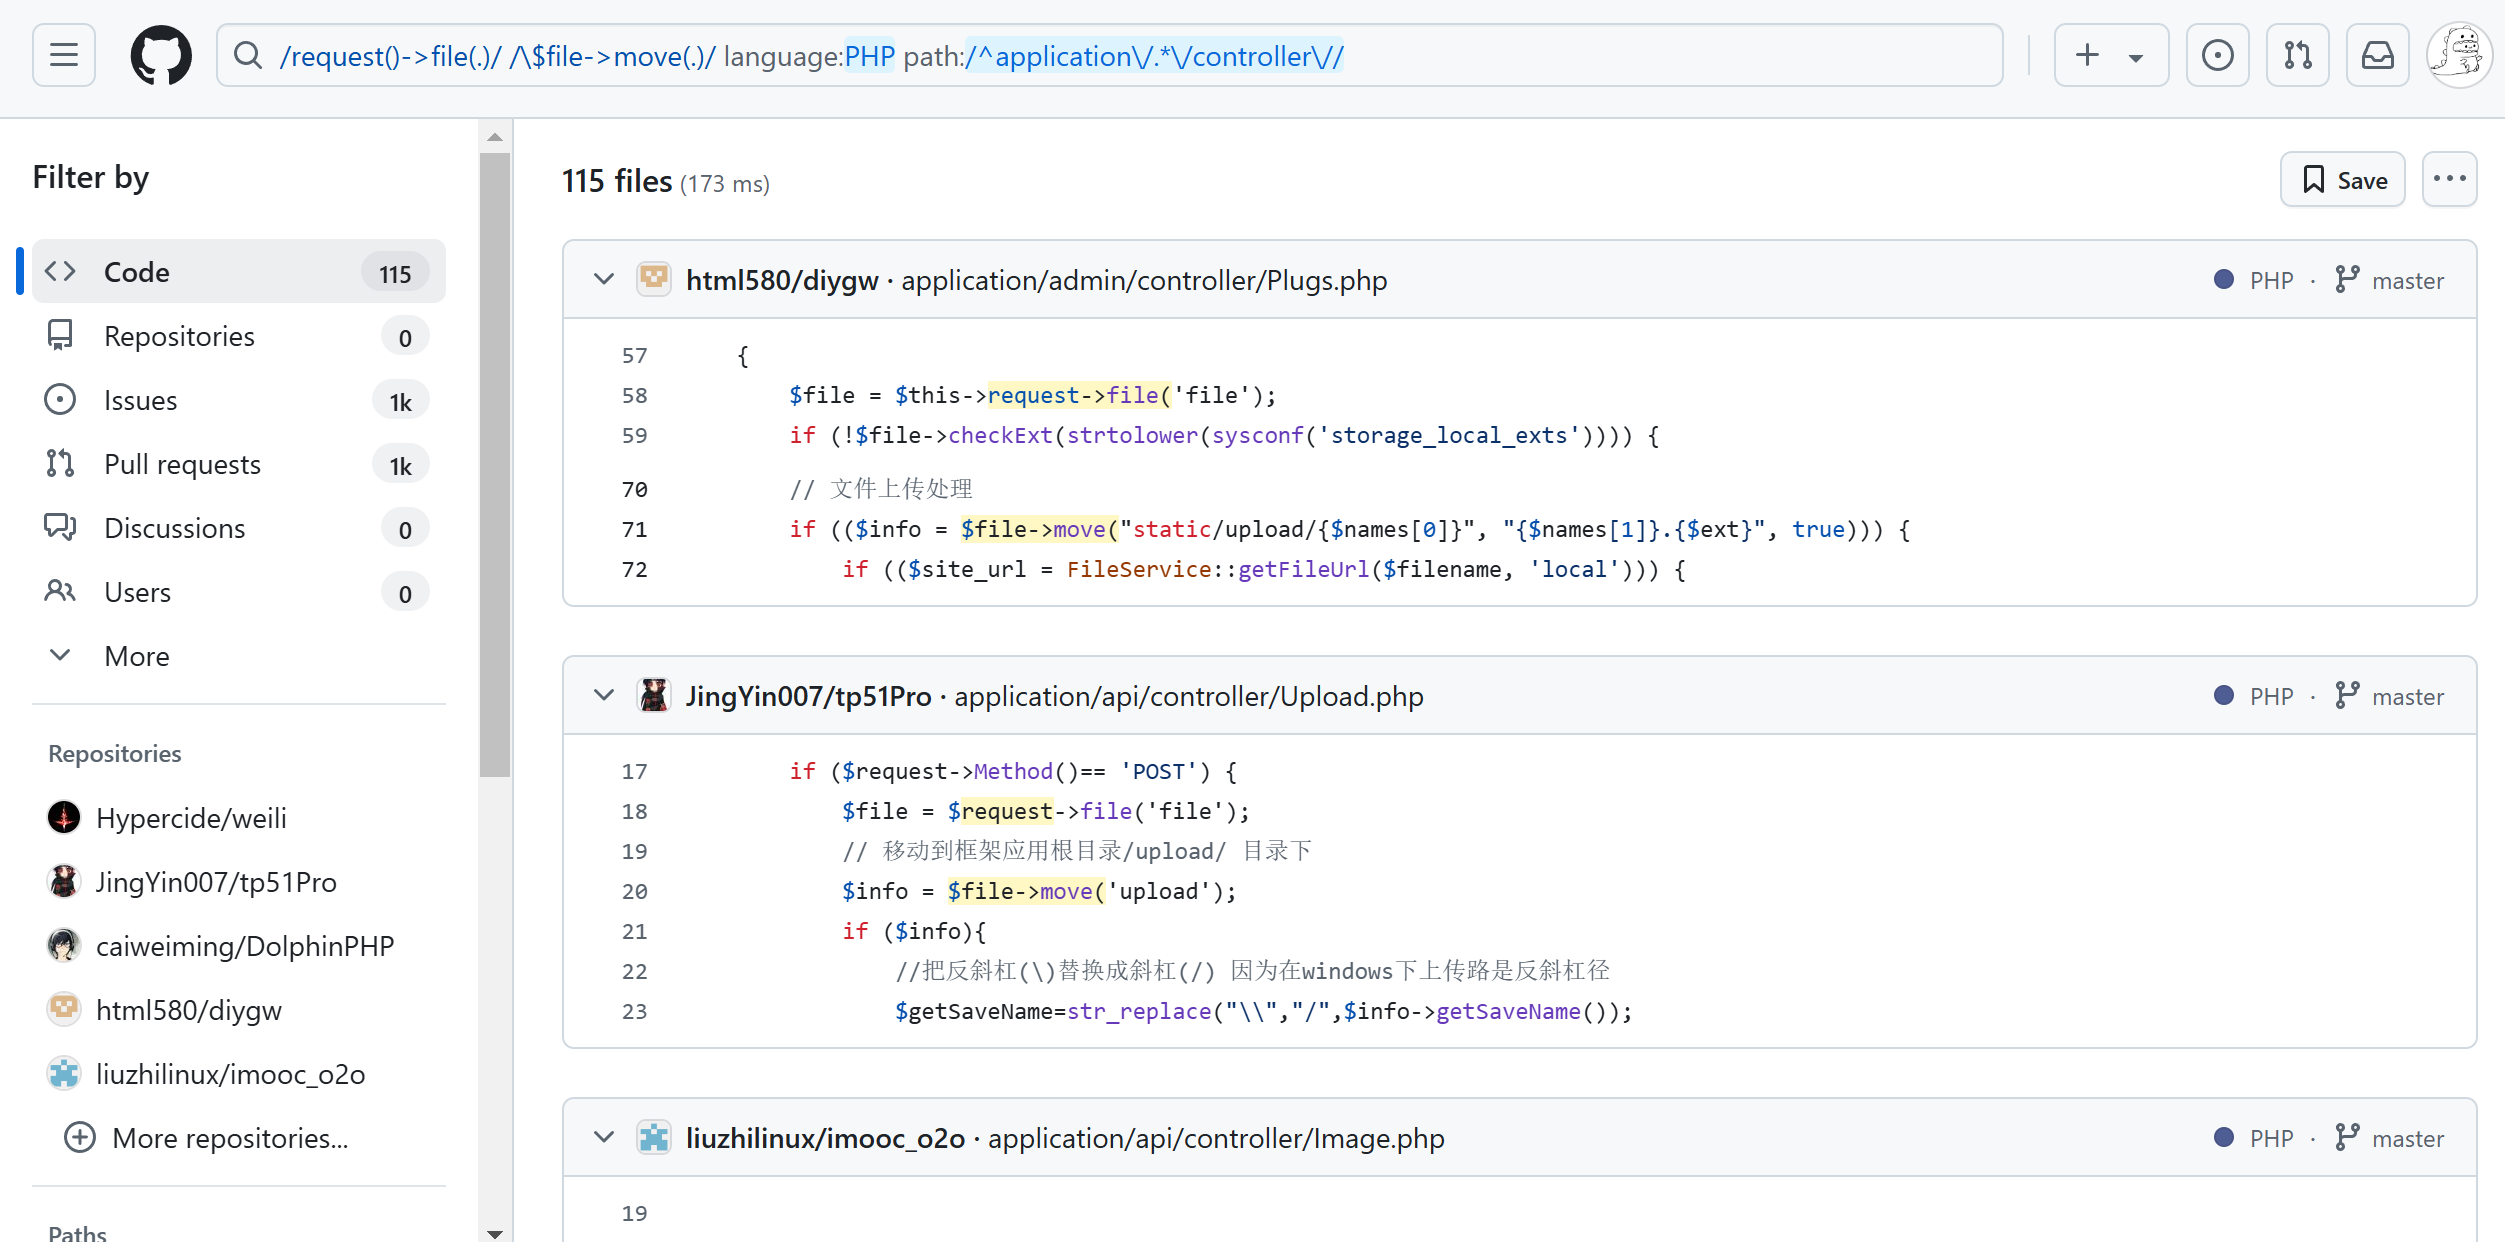
Task: Open JingYin007/tp51Pro repository link in results
Action: [808, 696]
